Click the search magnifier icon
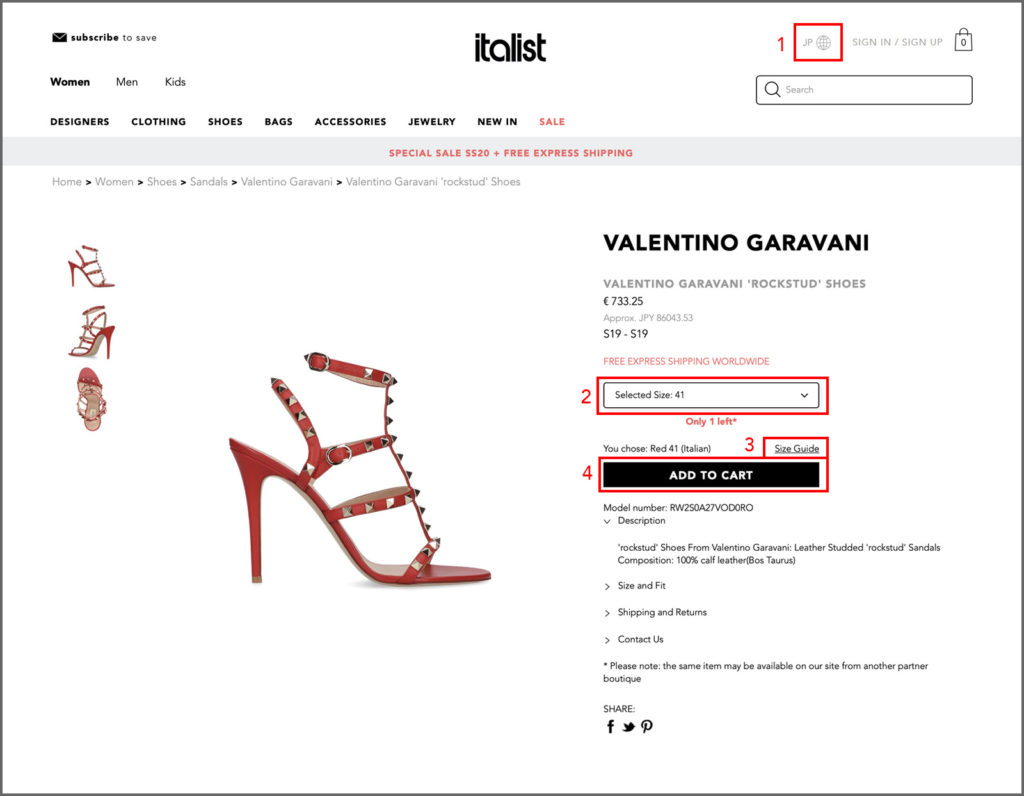Image resolution: width=1024 pixels, height=796 pixels. click(x=771, y=90)
